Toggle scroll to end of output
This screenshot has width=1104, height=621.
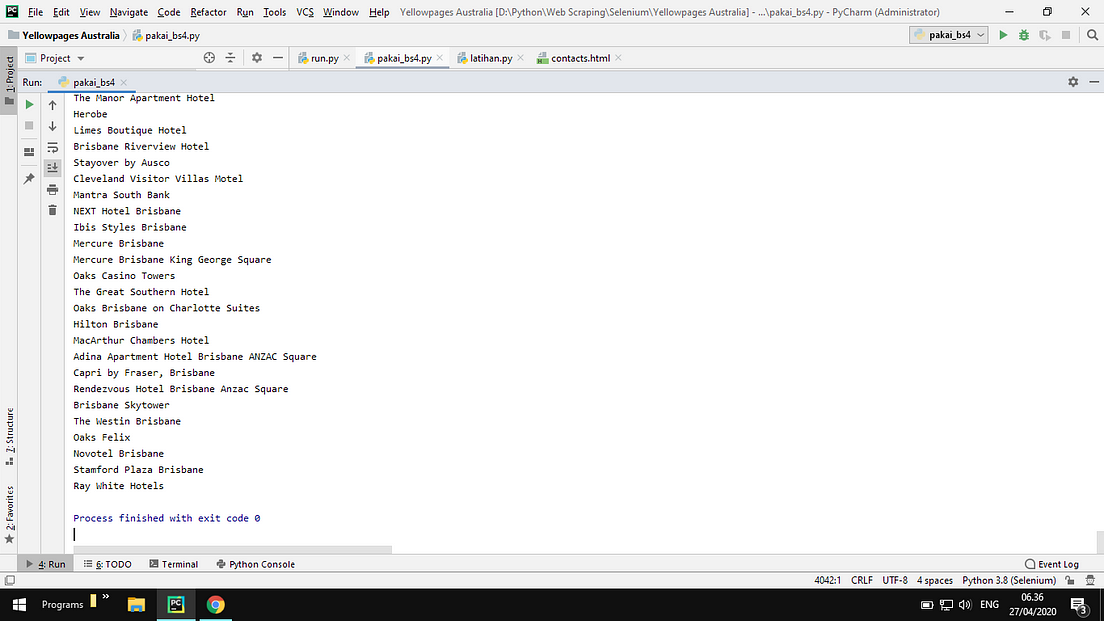[x=53, y=168]
